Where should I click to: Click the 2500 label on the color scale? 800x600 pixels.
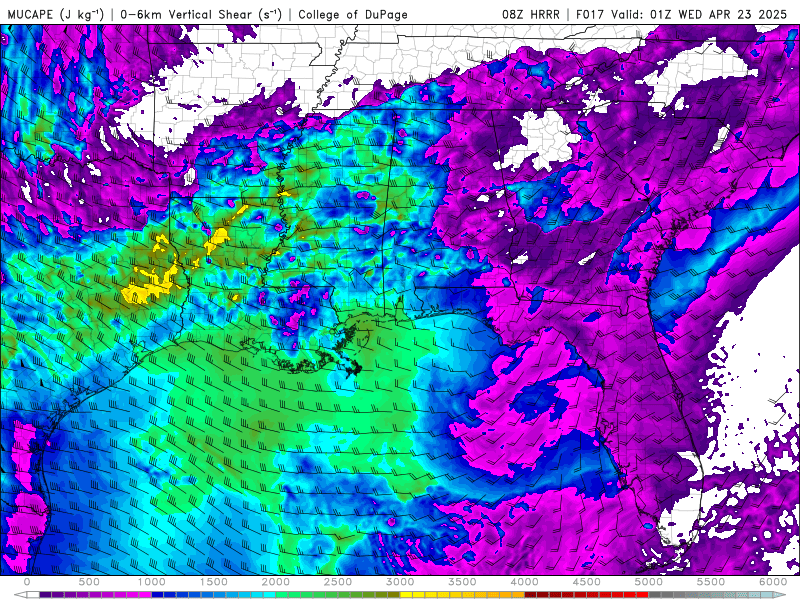(338, 582)
